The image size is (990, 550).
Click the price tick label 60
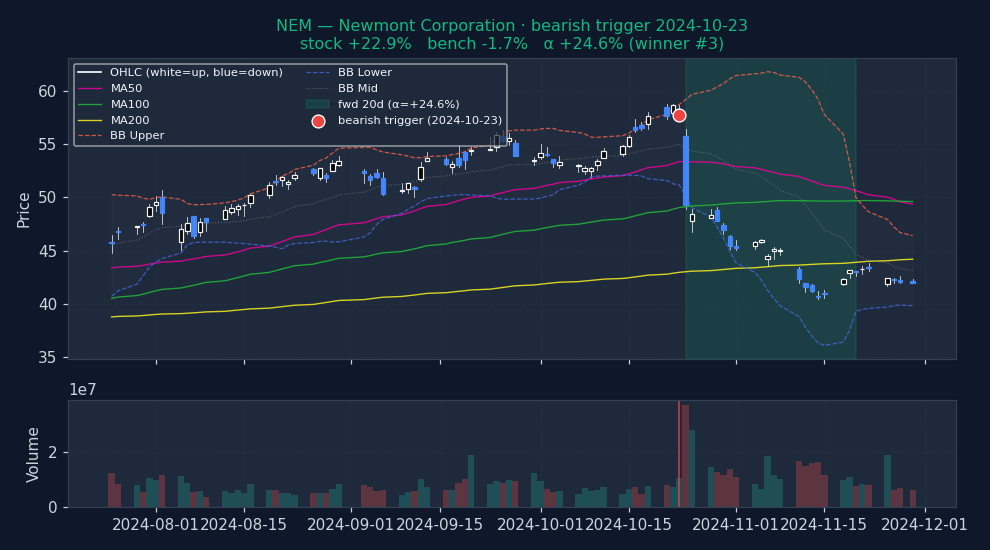47,91
